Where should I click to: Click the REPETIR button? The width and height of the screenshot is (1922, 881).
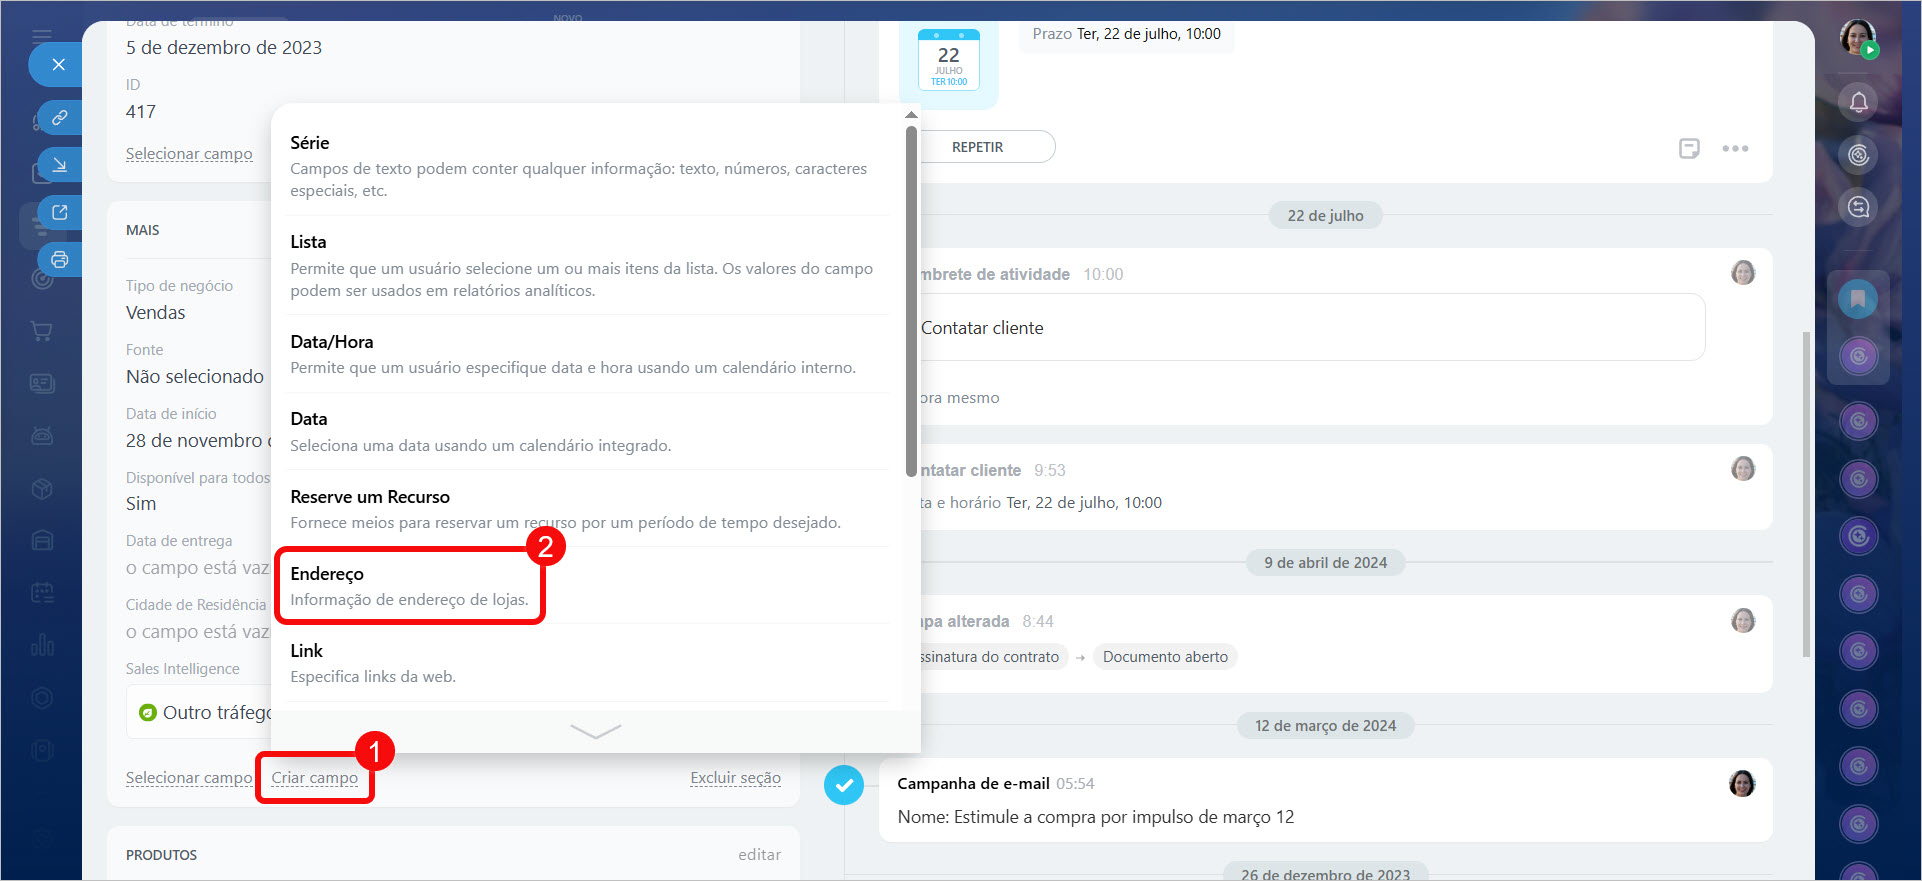978,147
